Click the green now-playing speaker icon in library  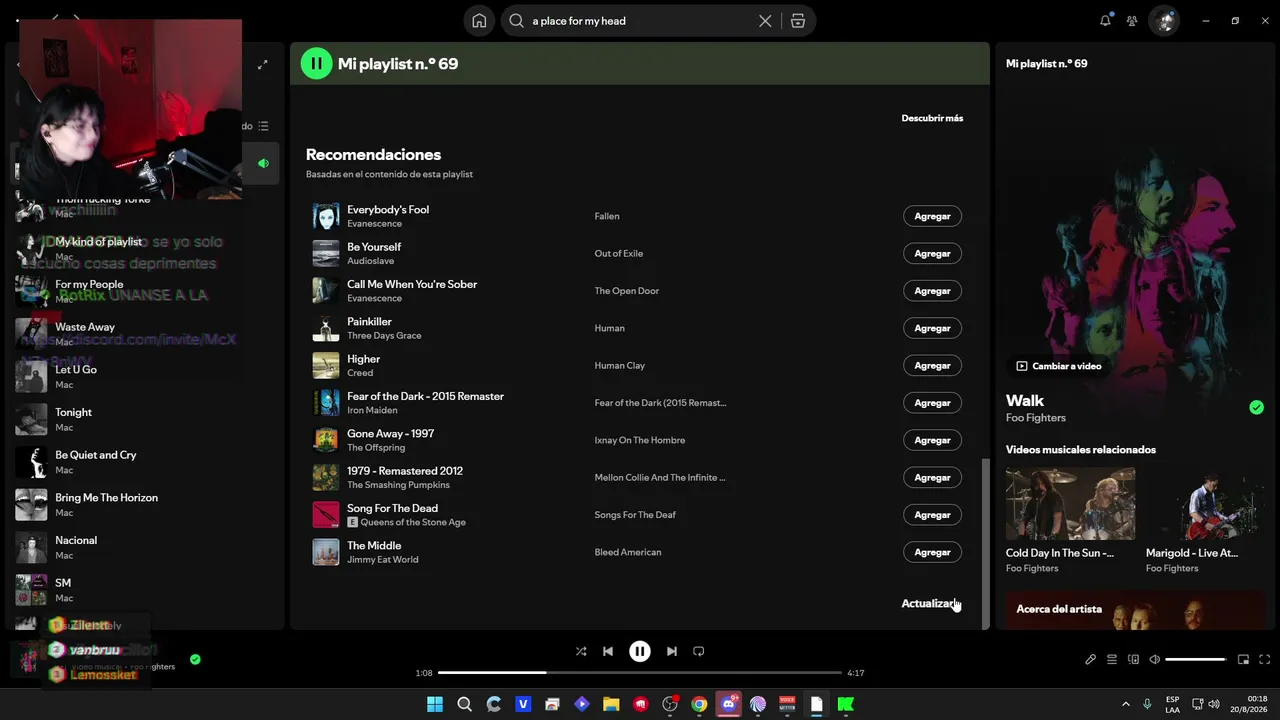263,163
